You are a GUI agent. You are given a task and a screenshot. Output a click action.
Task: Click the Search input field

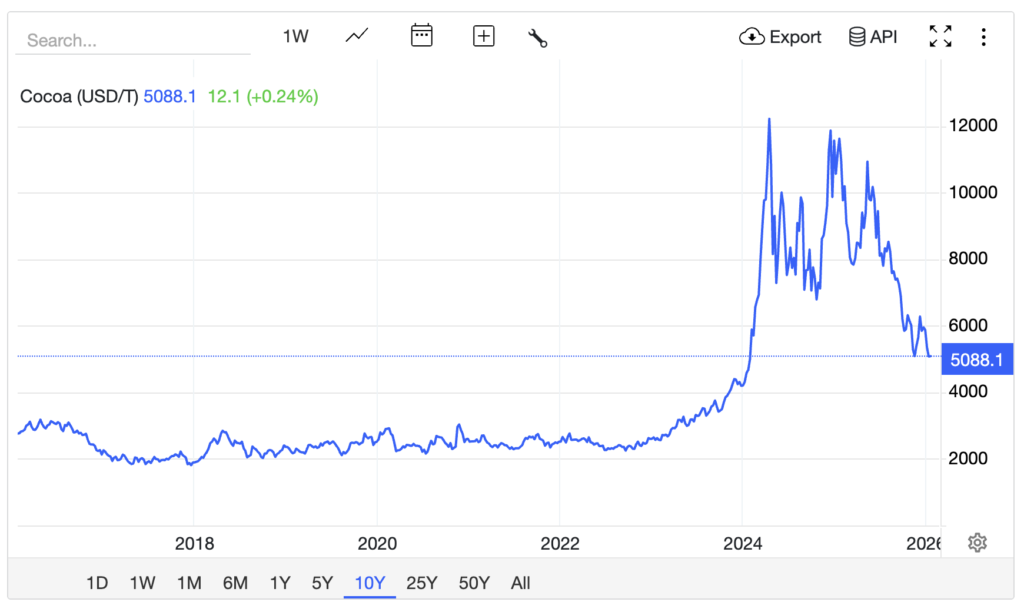133,41
